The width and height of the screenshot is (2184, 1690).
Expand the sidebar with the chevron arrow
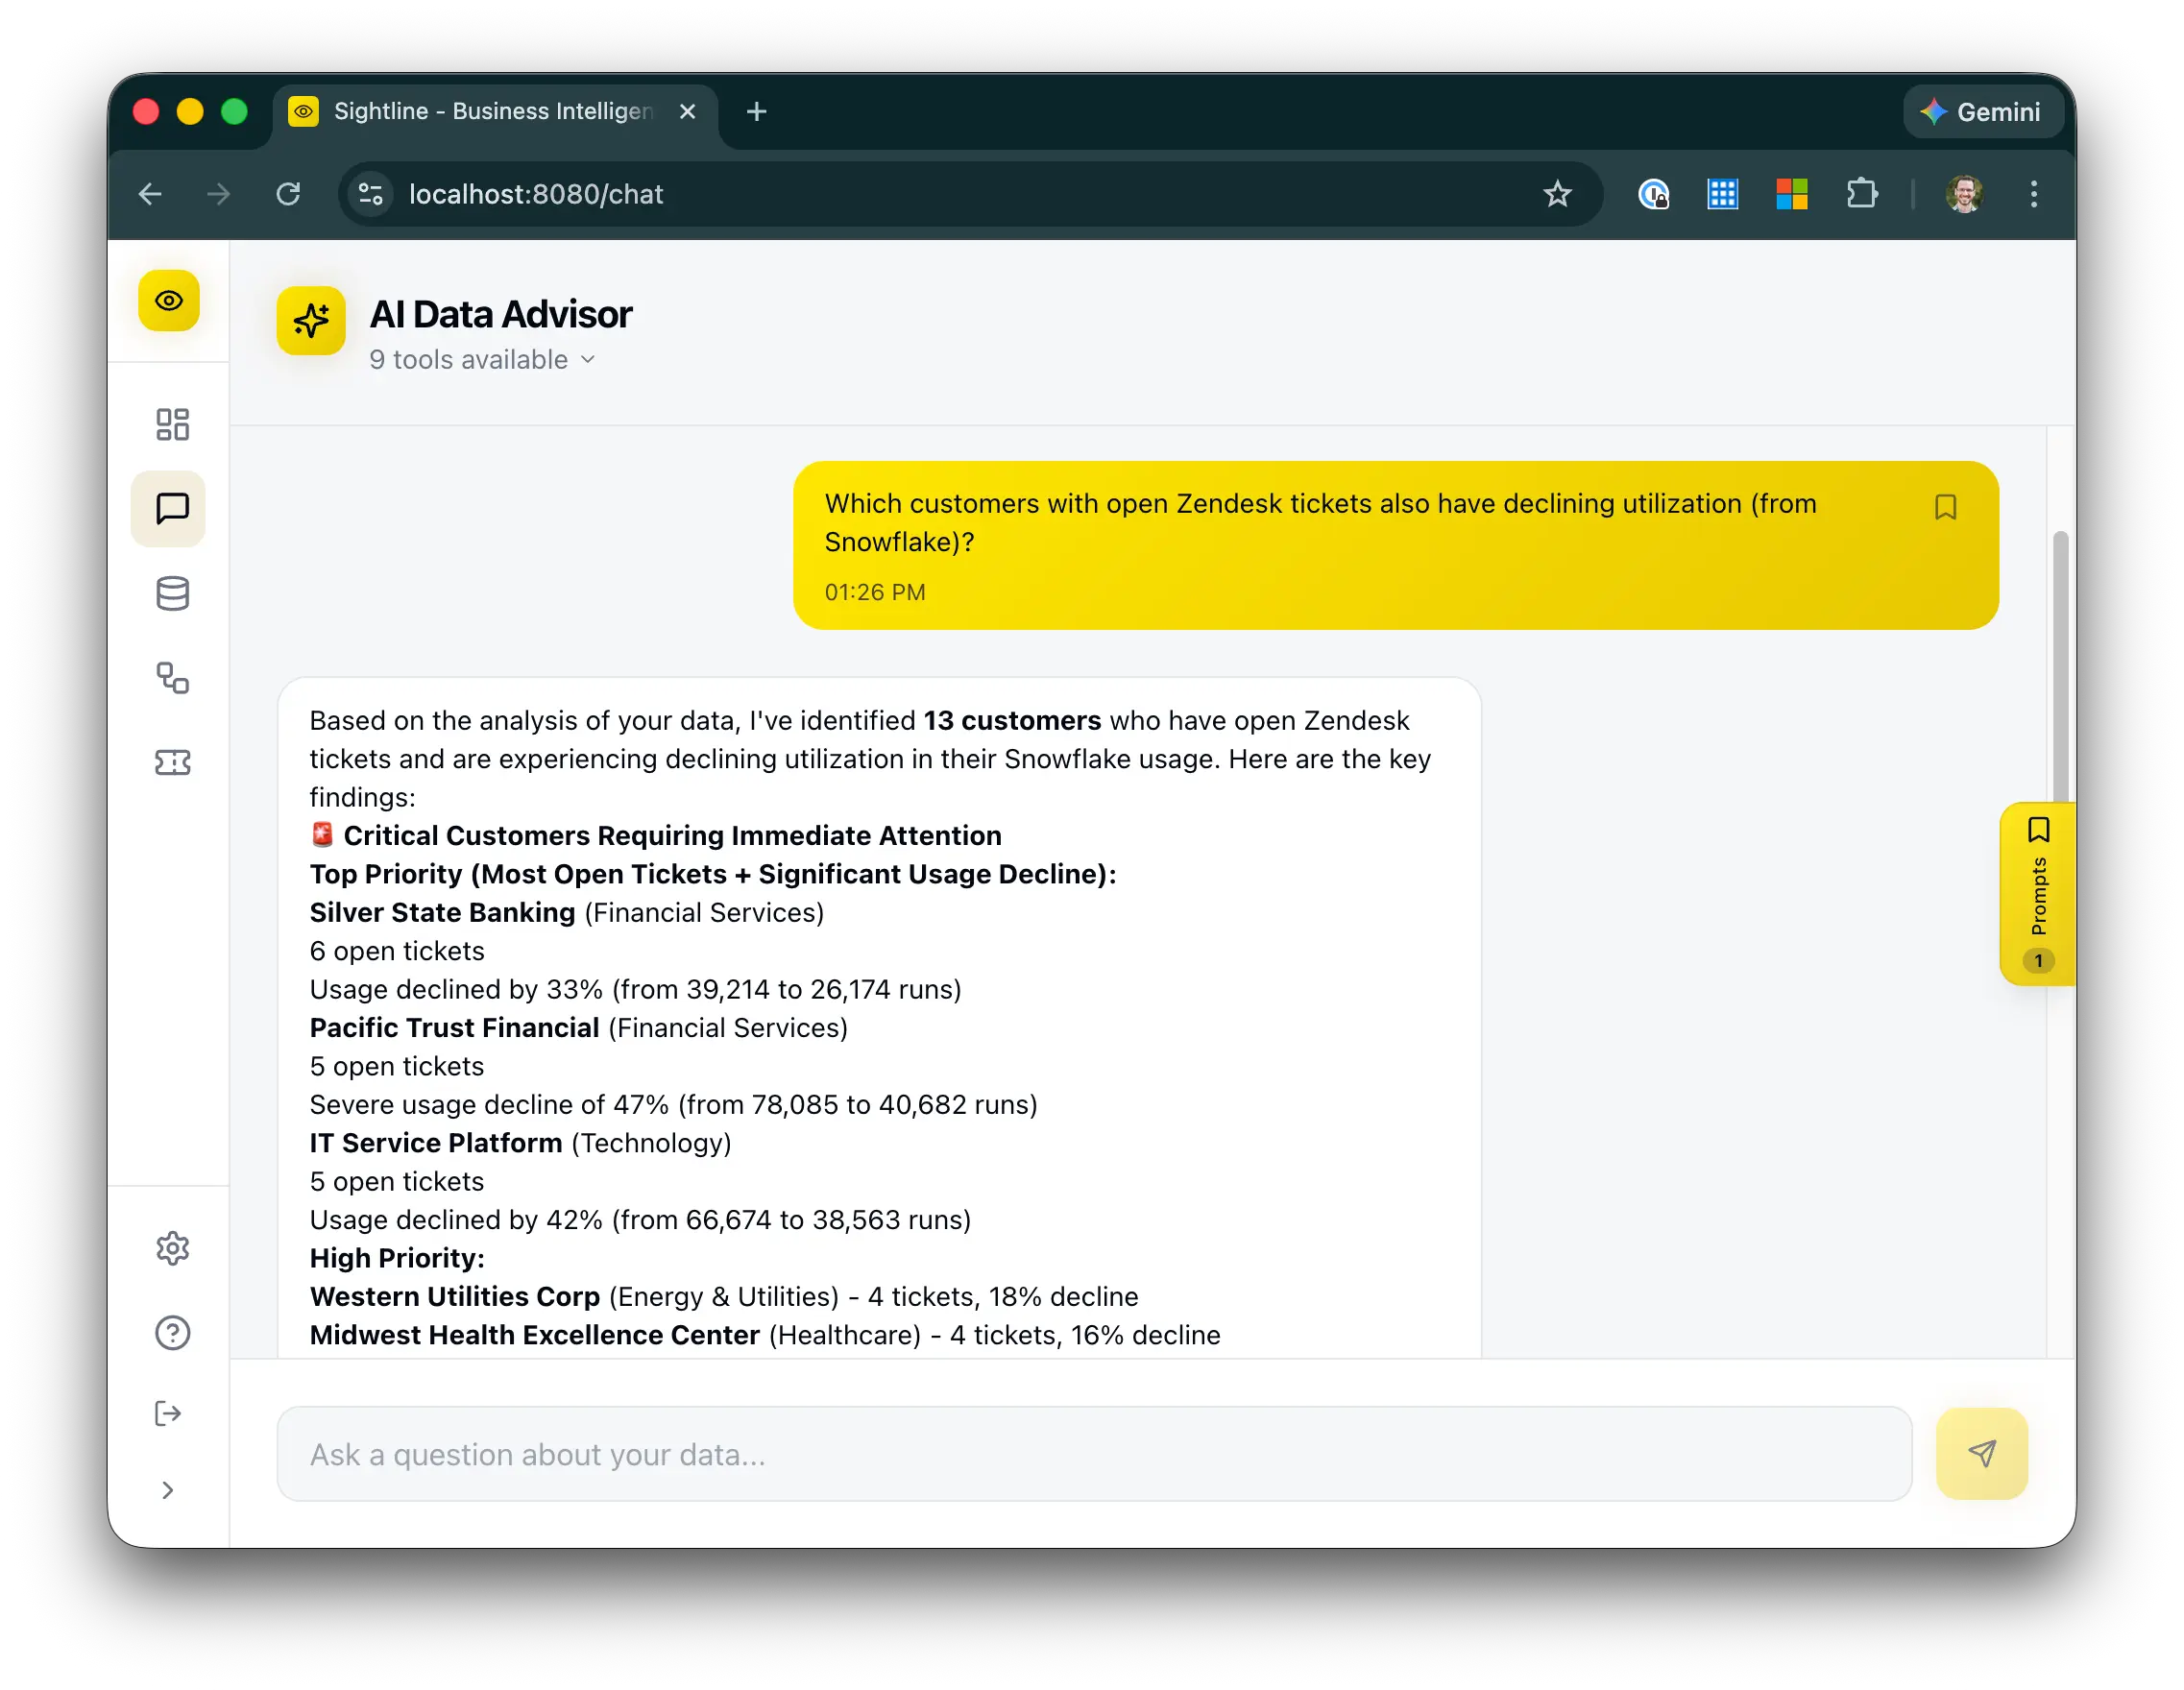pos(168,1491)
